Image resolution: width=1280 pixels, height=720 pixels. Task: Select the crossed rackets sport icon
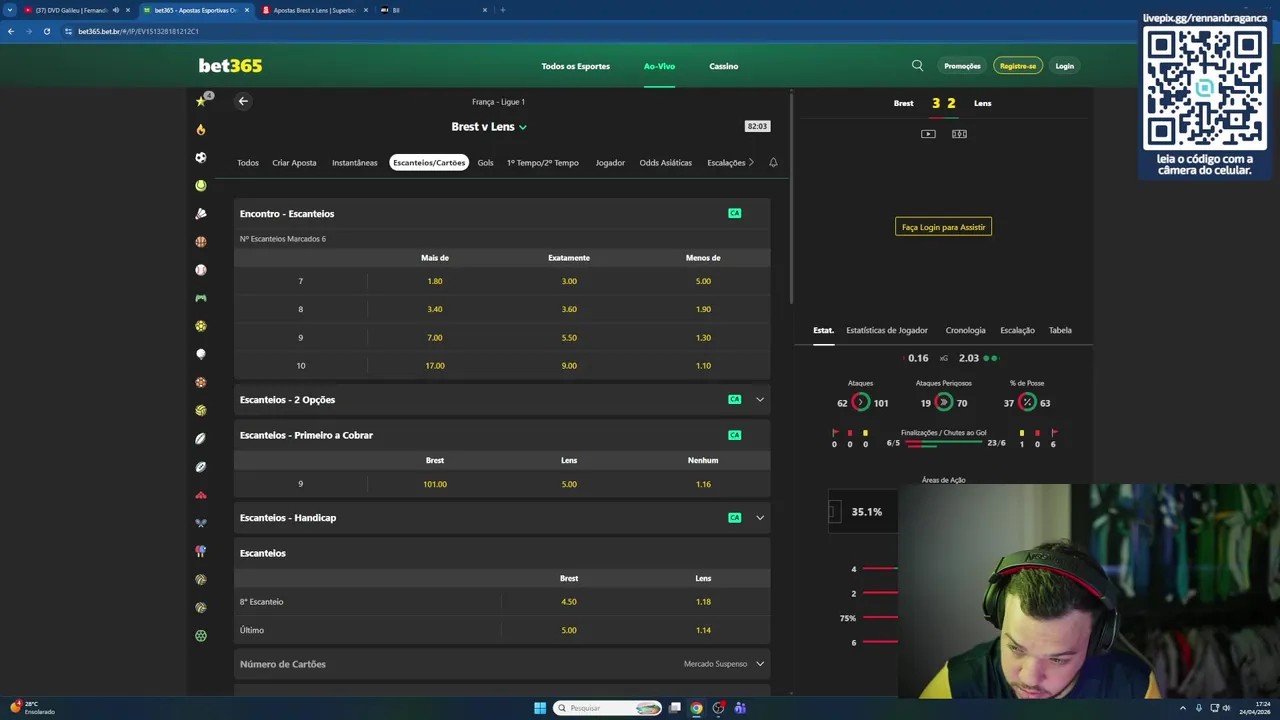click(201, 523)
